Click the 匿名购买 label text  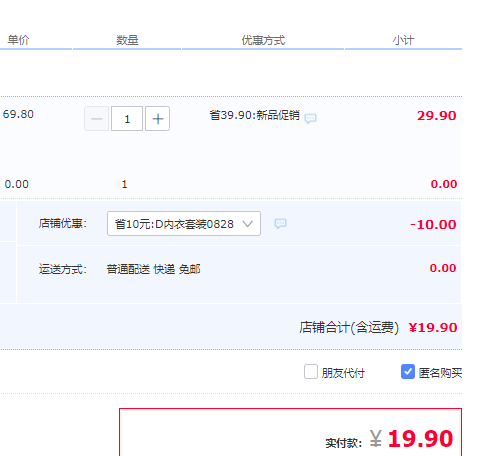click(440, 373)
